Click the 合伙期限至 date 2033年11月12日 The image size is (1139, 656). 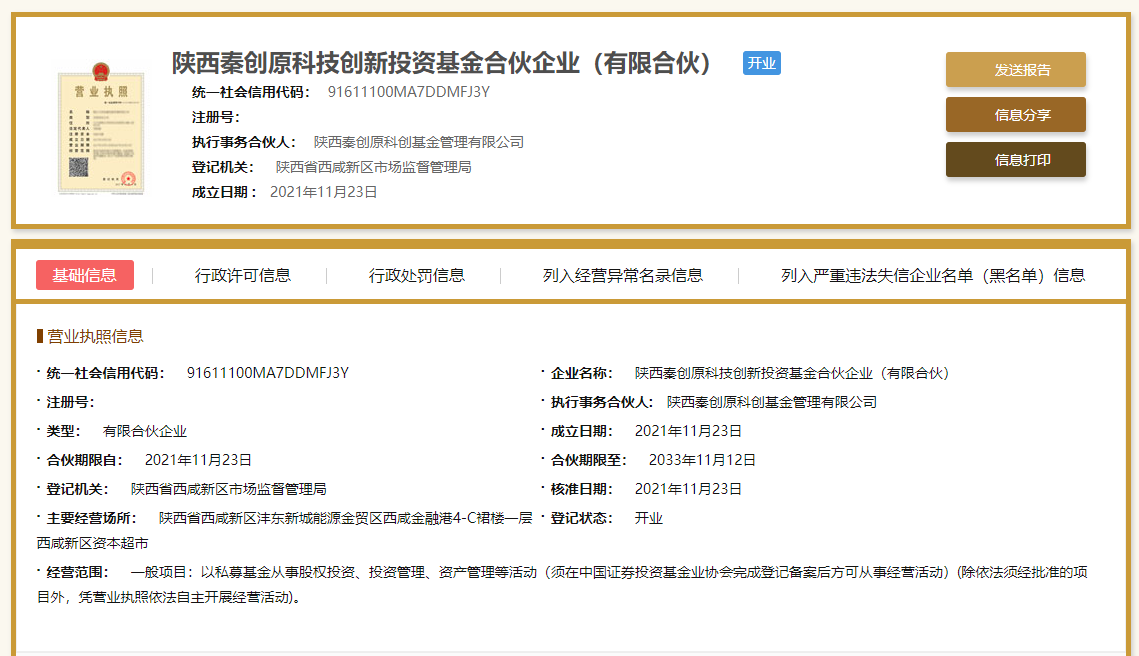[x=702, y=460]
